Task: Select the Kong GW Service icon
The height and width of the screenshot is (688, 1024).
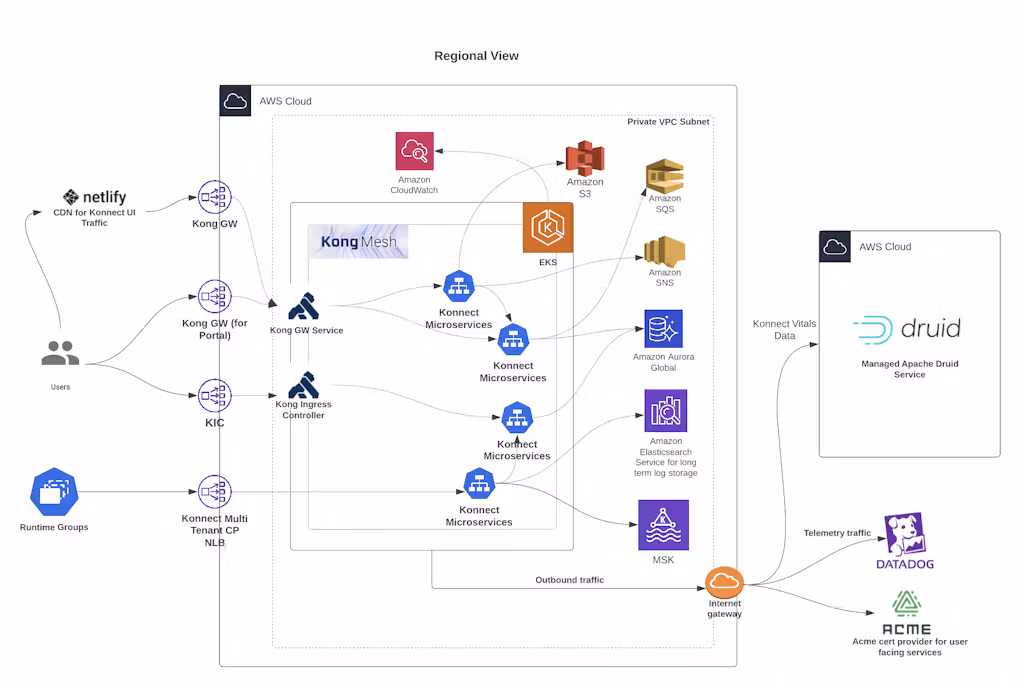Action: coord(304,306)
